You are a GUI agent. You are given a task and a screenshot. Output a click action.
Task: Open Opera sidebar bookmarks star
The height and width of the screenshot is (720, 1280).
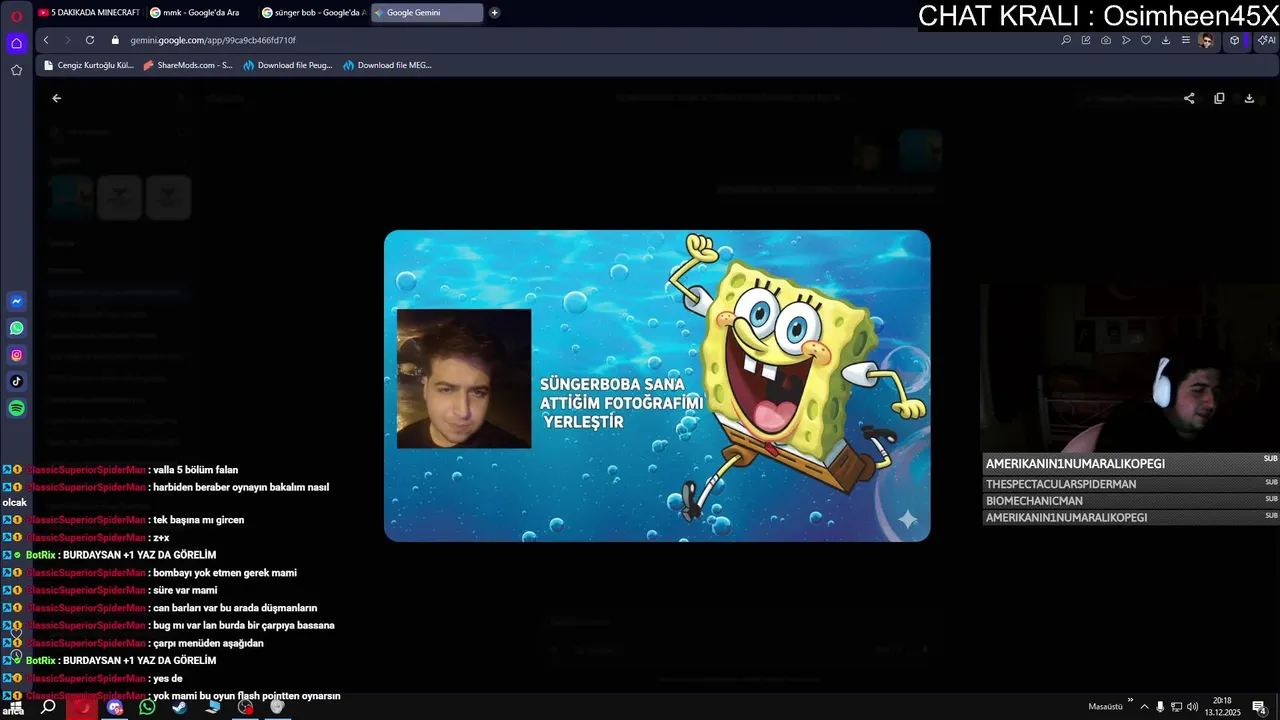point(16,70)
